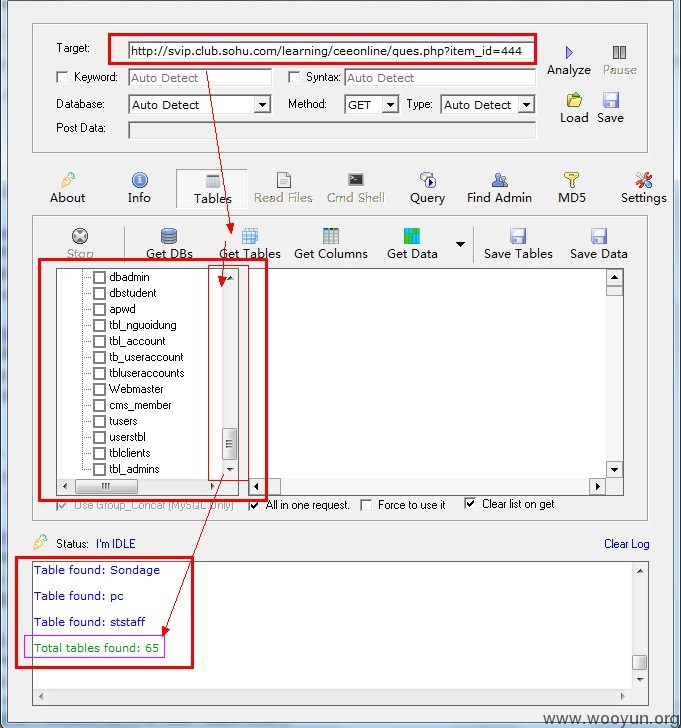Viewport: 681px width, 728px height.
Task: Toggle All in one request checkbox
Action: (253, 505)
